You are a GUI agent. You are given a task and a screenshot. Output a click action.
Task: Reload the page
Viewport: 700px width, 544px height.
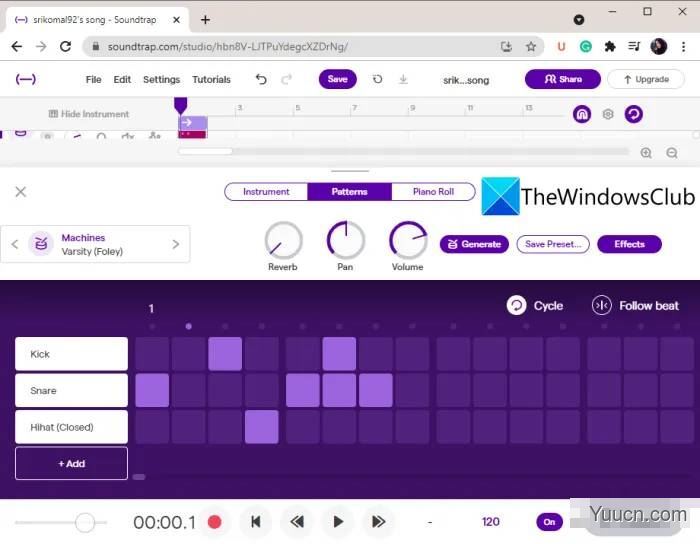[66, 46]
